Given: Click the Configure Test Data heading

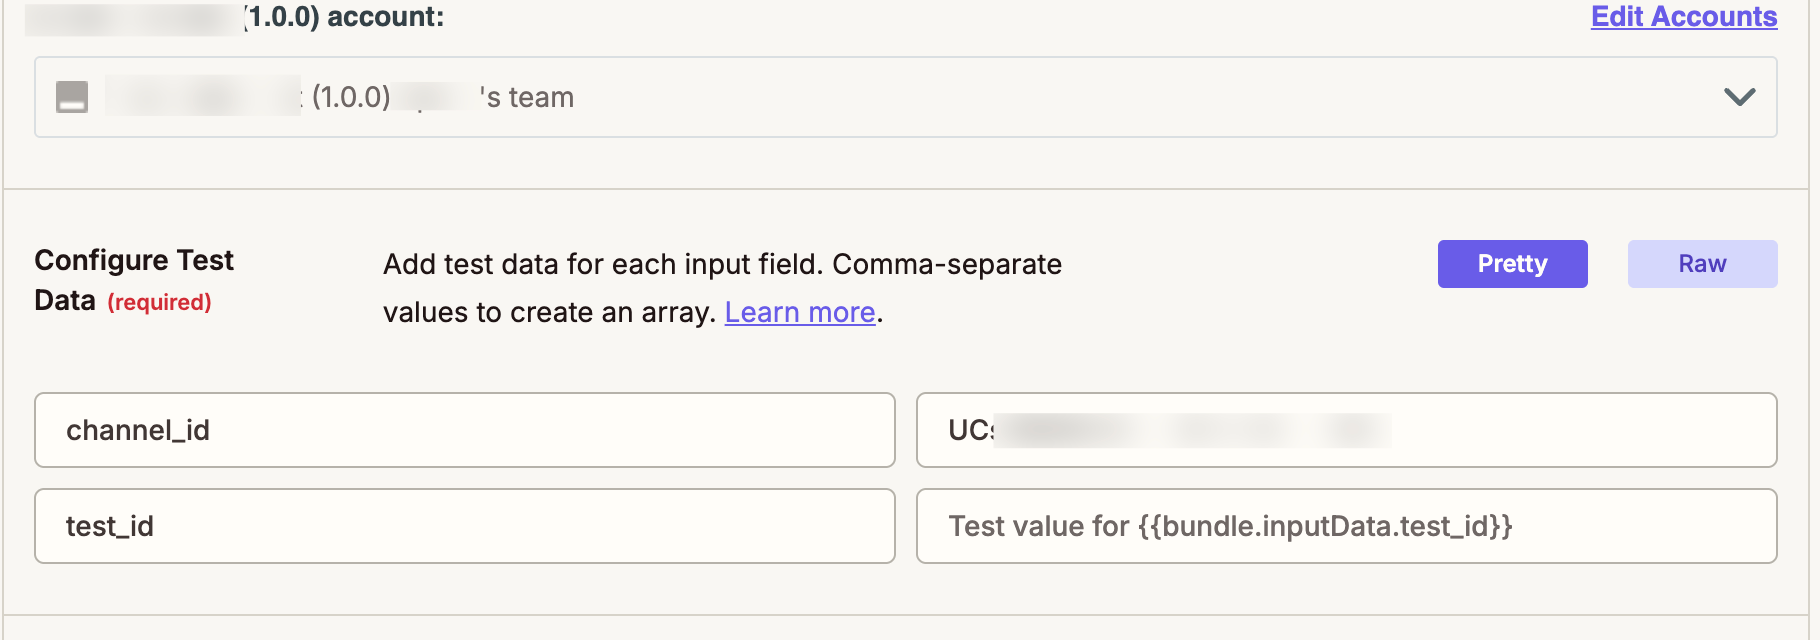Looking at the screenshot, I should pos(134,280).
